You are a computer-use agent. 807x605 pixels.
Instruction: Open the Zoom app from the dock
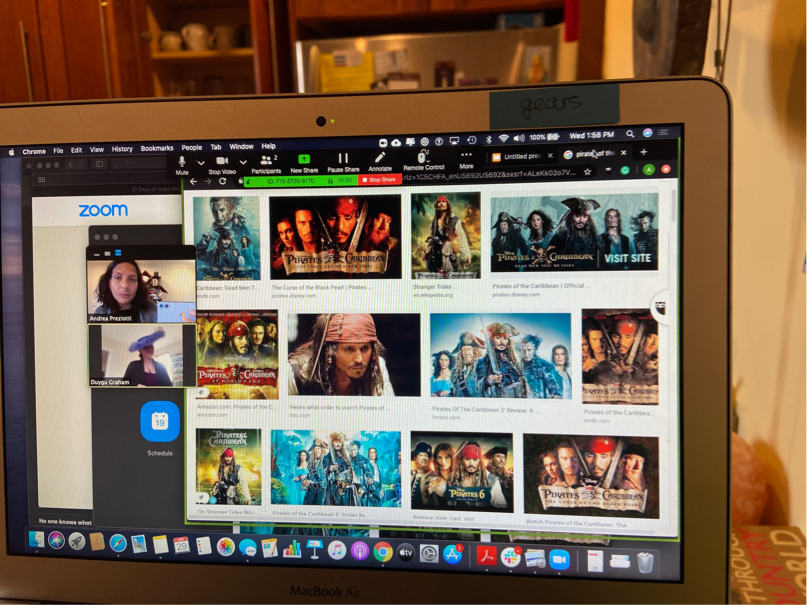(x=559, y=560)
